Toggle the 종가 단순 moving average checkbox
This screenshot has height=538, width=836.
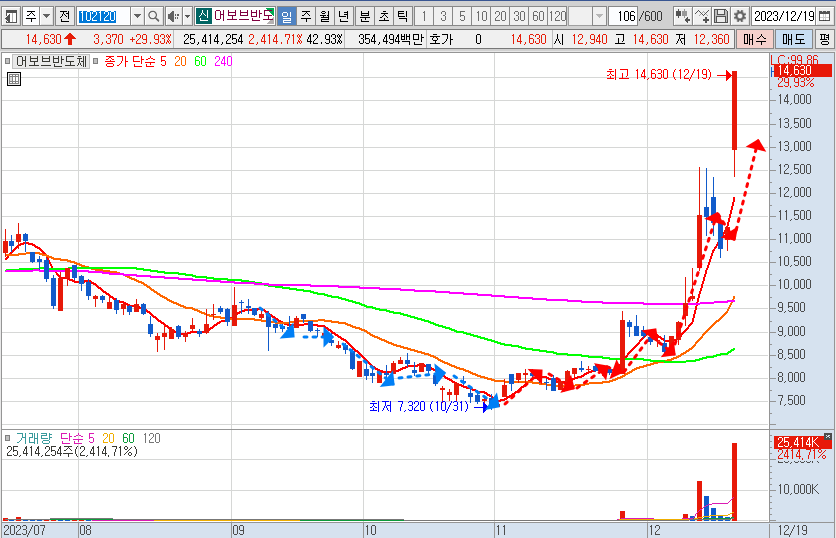tap(95, 61)
